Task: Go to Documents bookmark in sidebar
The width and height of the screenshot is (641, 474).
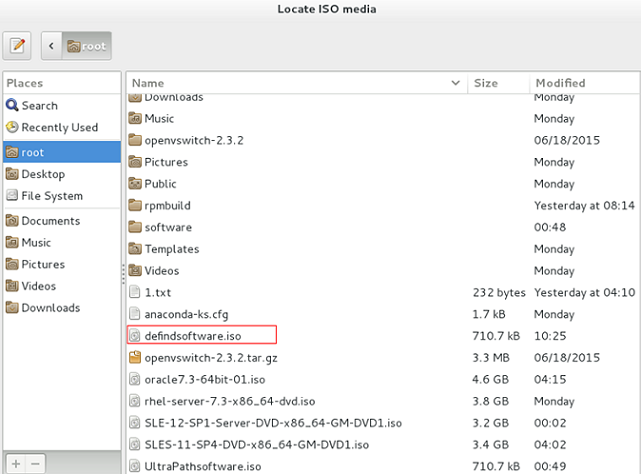Action: [x=50, y=221]
